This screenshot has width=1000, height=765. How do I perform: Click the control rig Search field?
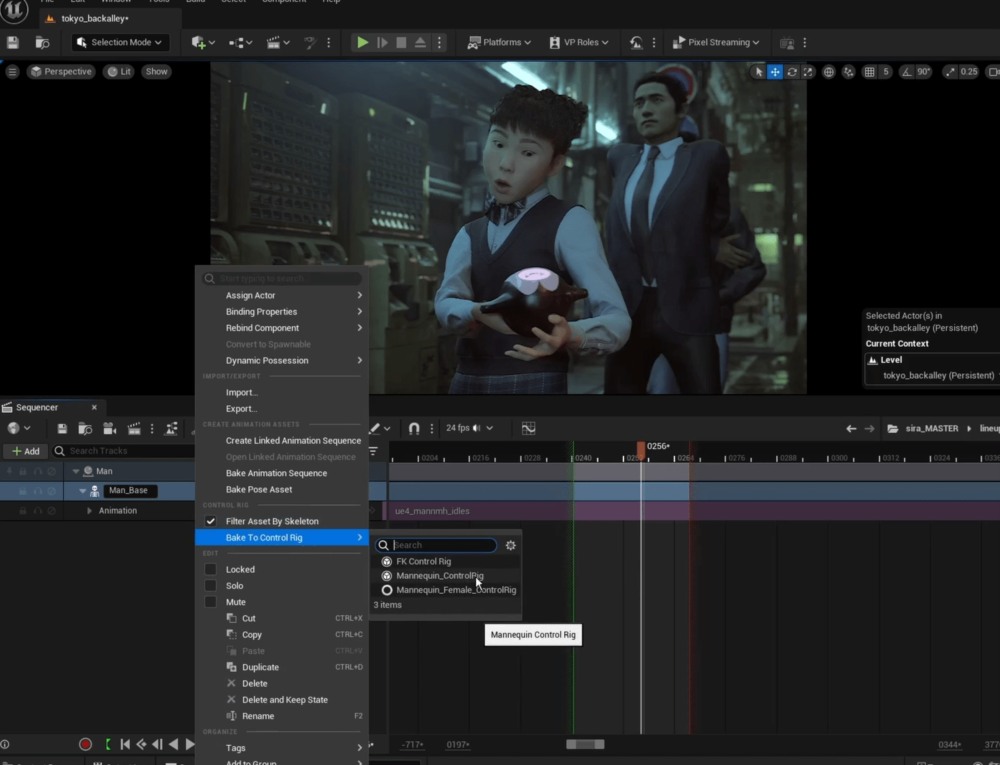point(436,545)
